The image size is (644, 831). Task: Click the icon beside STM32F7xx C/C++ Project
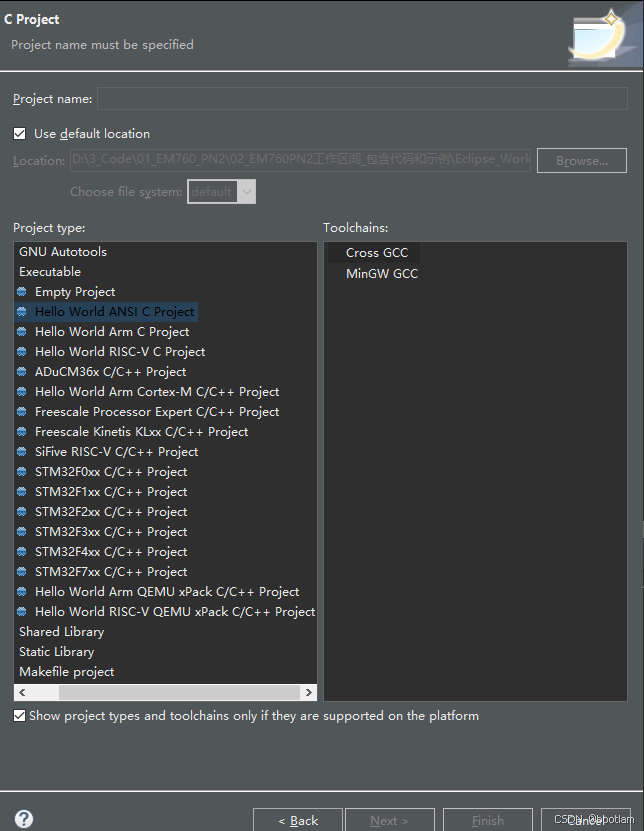[22, 572]
